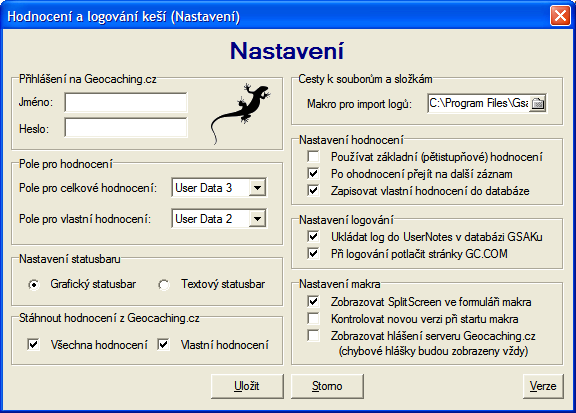Enable Používat základní (pětistupňové) hodnocení checkbox

[x=313, y=157]
